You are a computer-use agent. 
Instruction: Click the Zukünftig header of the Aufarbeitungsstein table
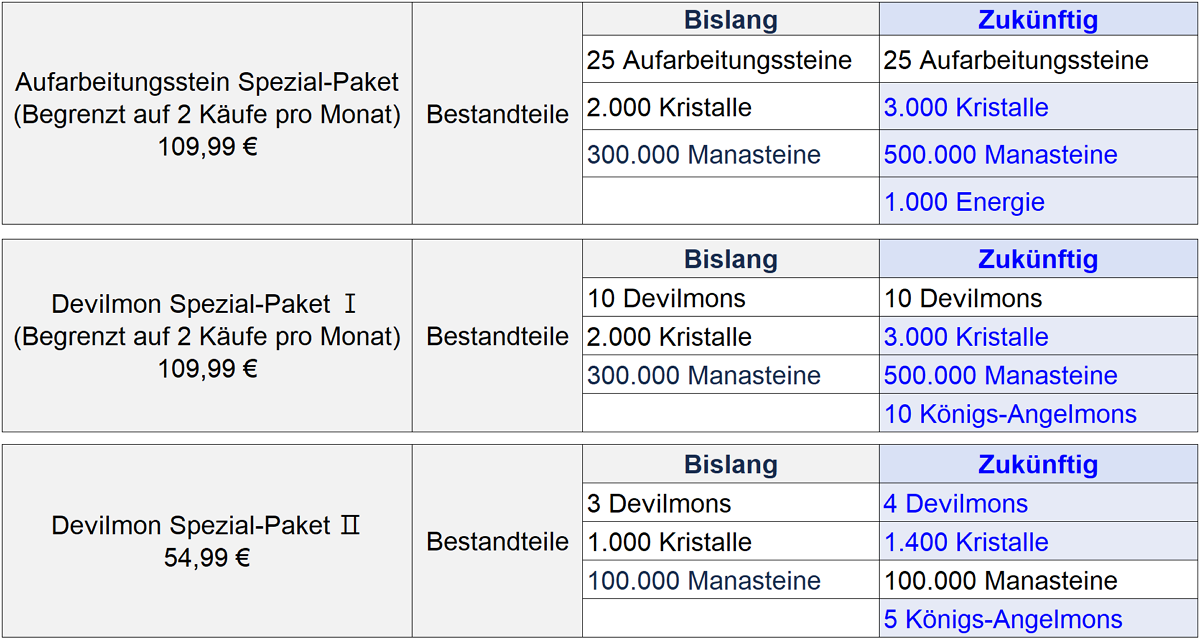[1038, 19]
